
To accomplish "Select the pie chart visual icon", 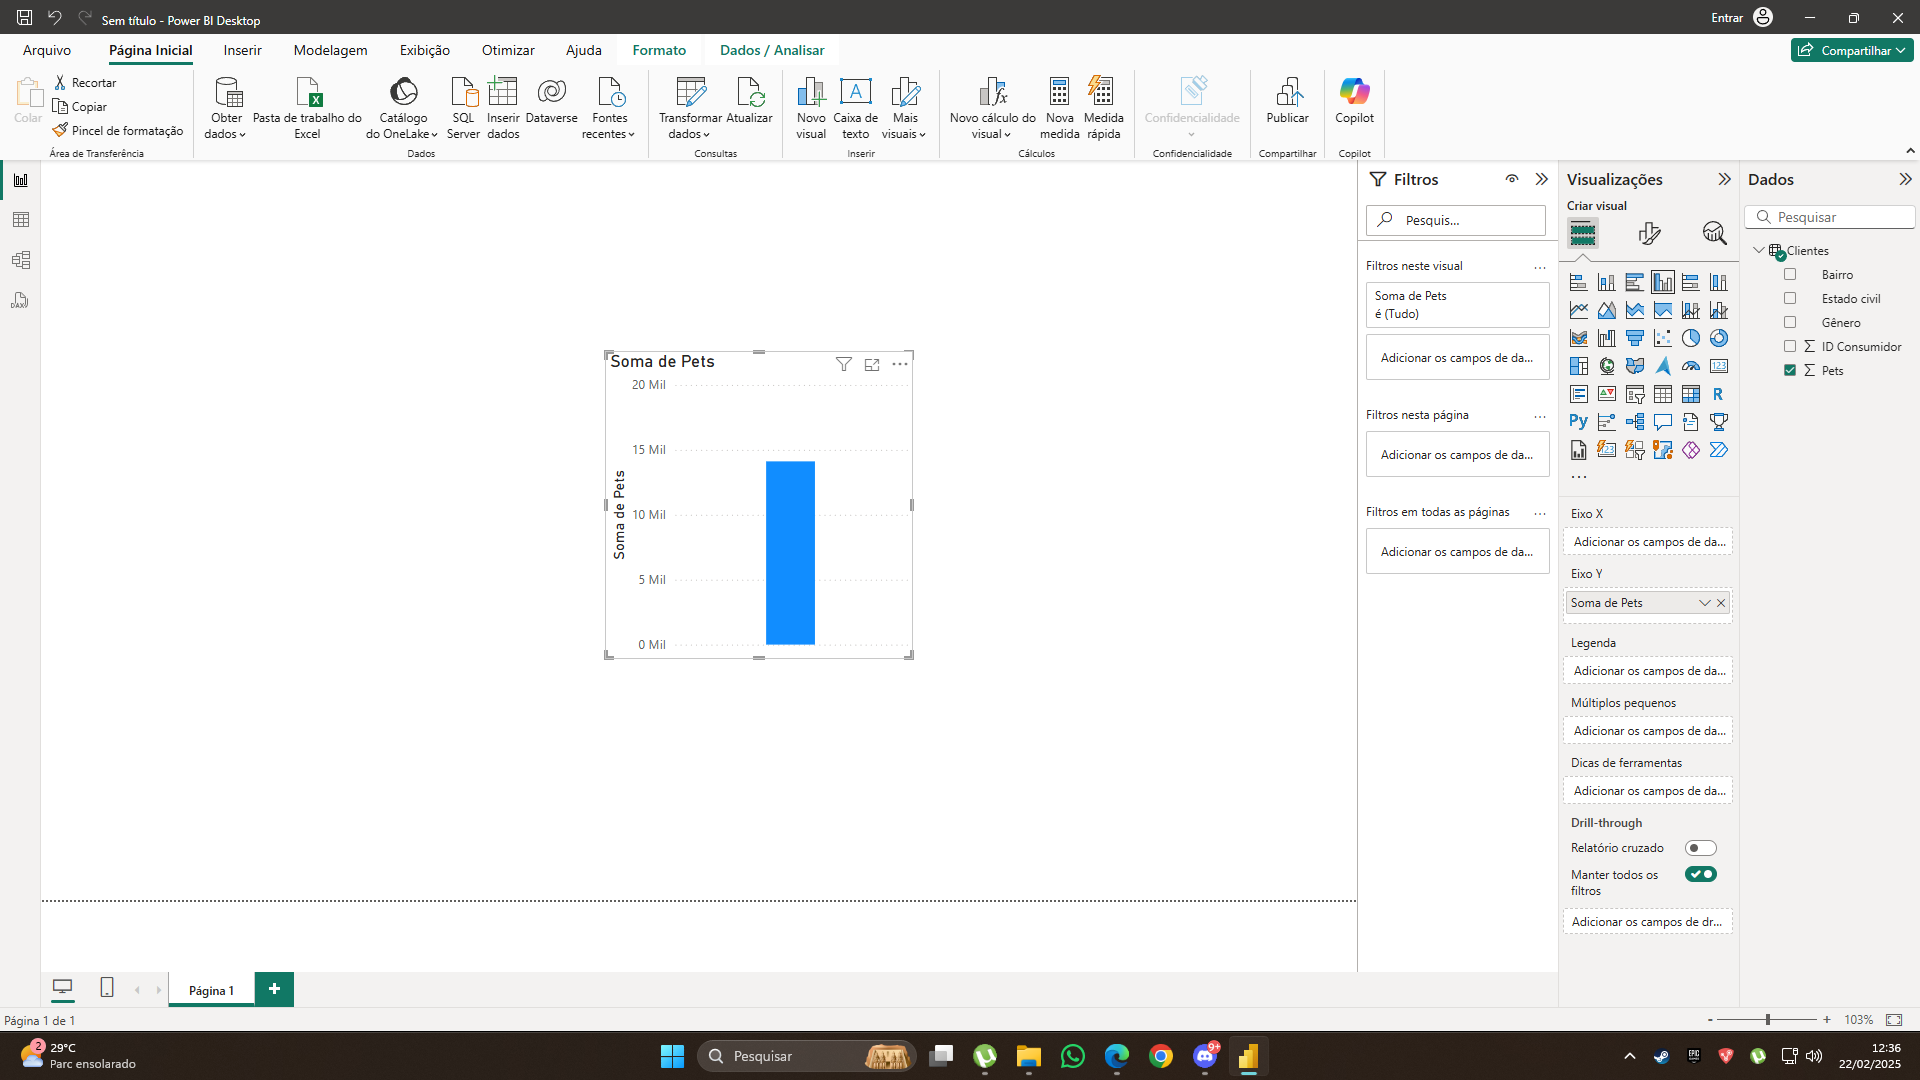I will (1691, 338).
